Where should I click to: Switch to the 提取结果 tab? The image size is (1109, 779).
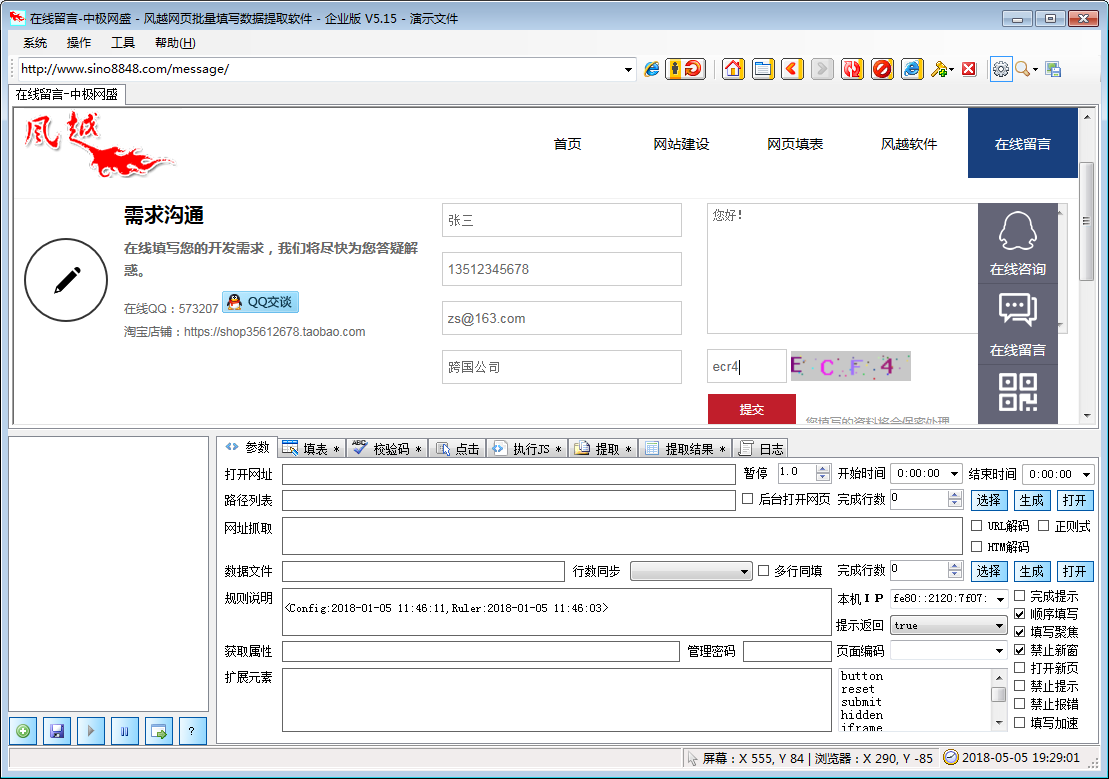coord(685,449)
